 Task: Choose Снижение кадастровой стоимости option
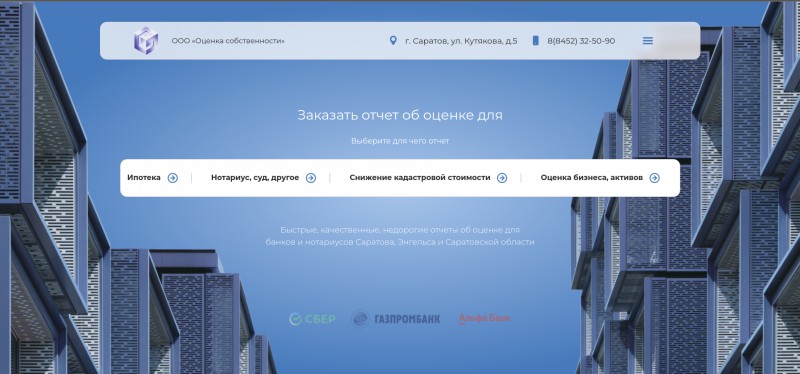click(x=420, y=178)
